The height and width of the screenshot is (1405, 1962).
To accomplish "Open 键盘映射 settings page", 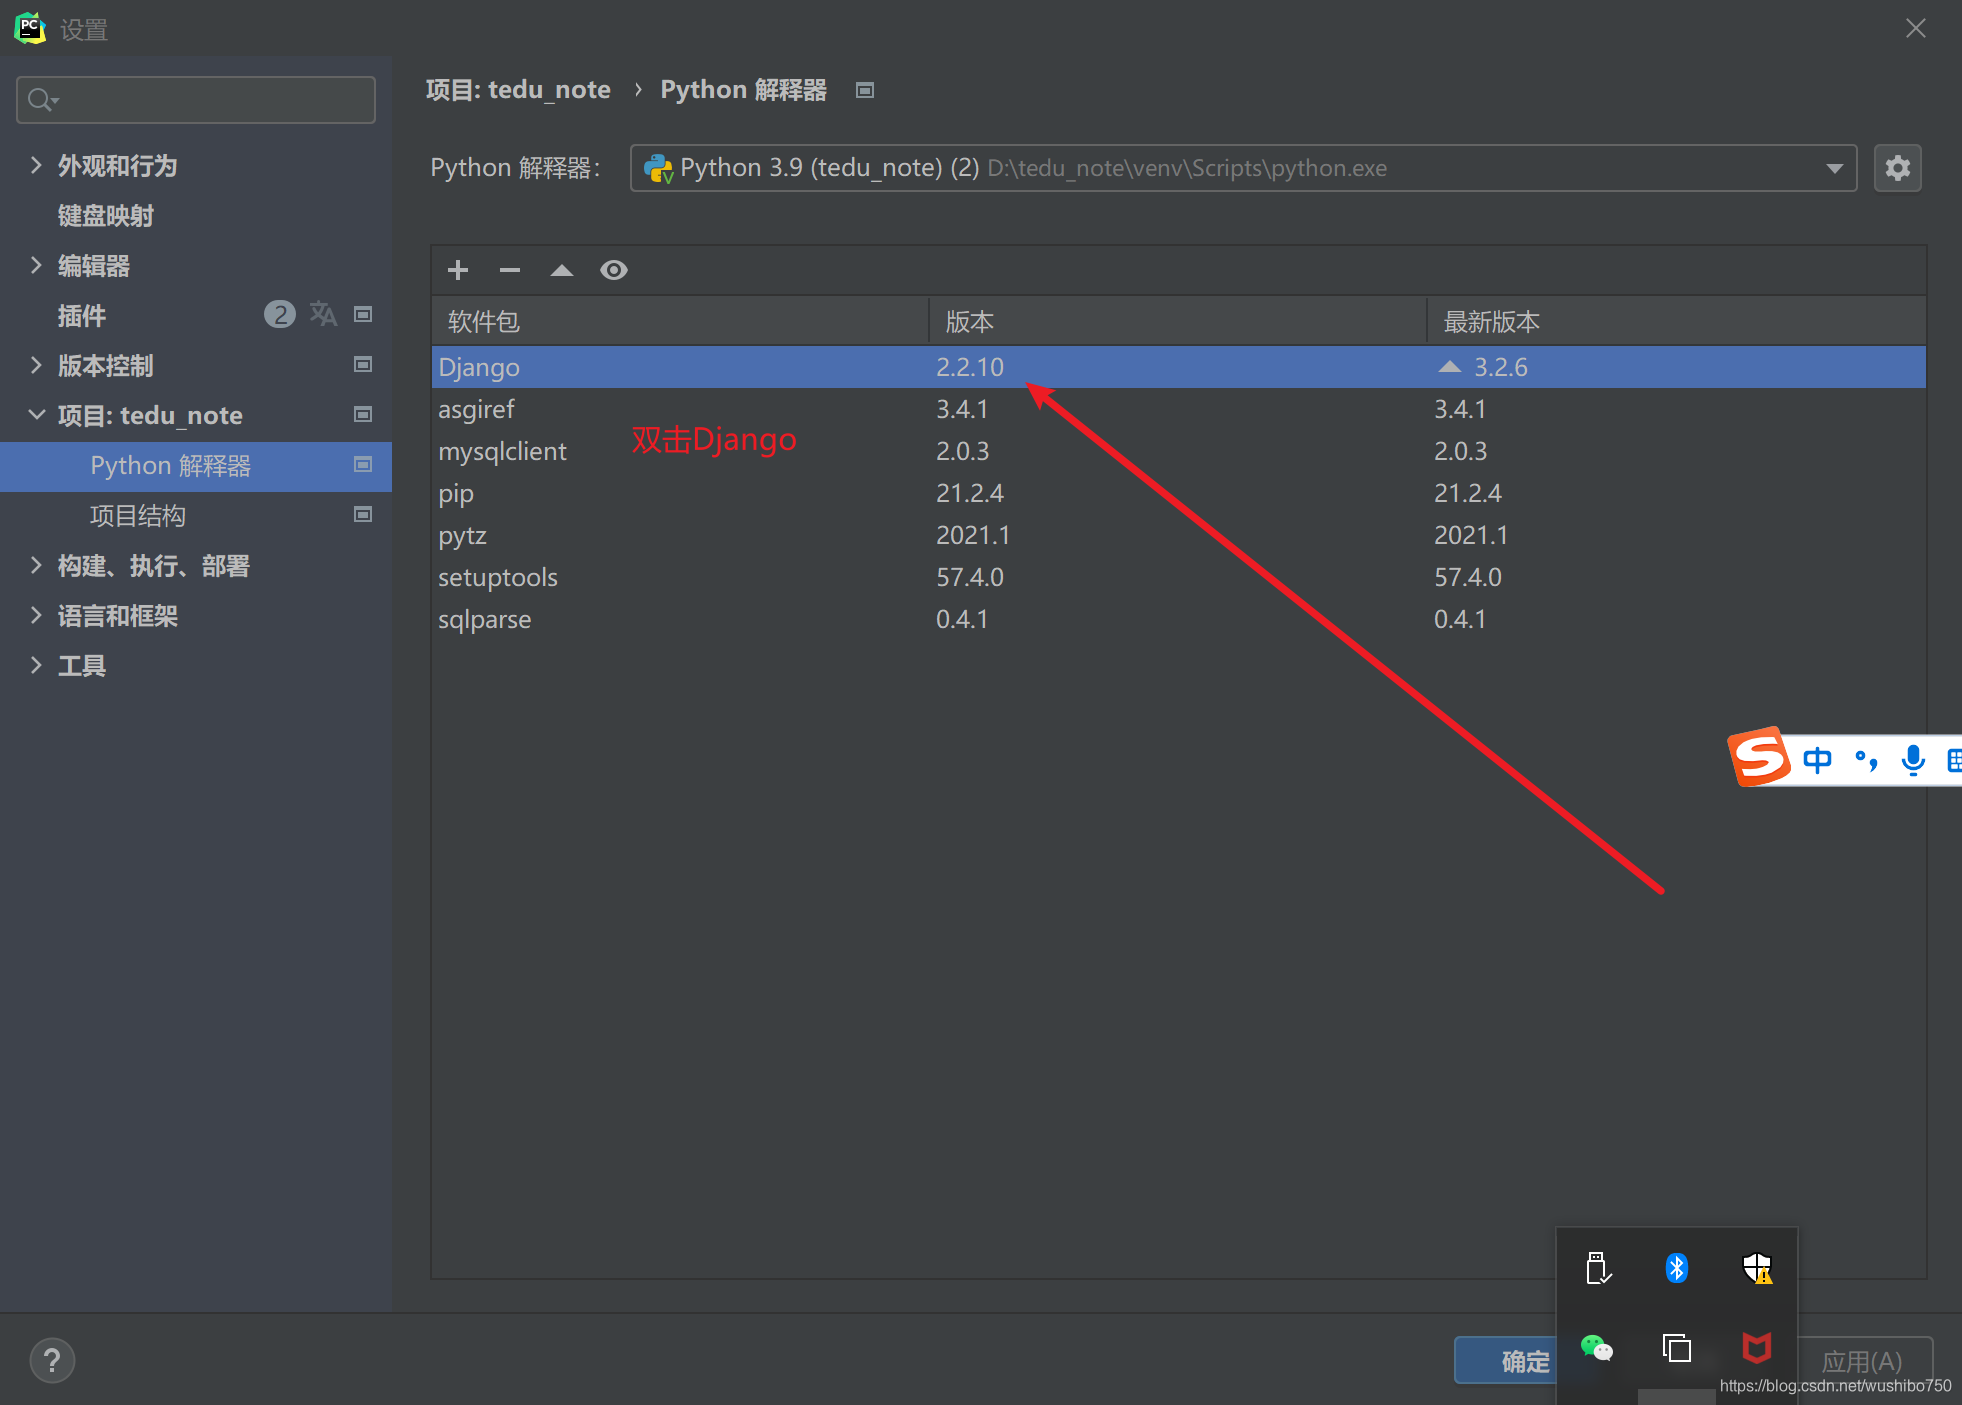I will [x=106, y=216].
